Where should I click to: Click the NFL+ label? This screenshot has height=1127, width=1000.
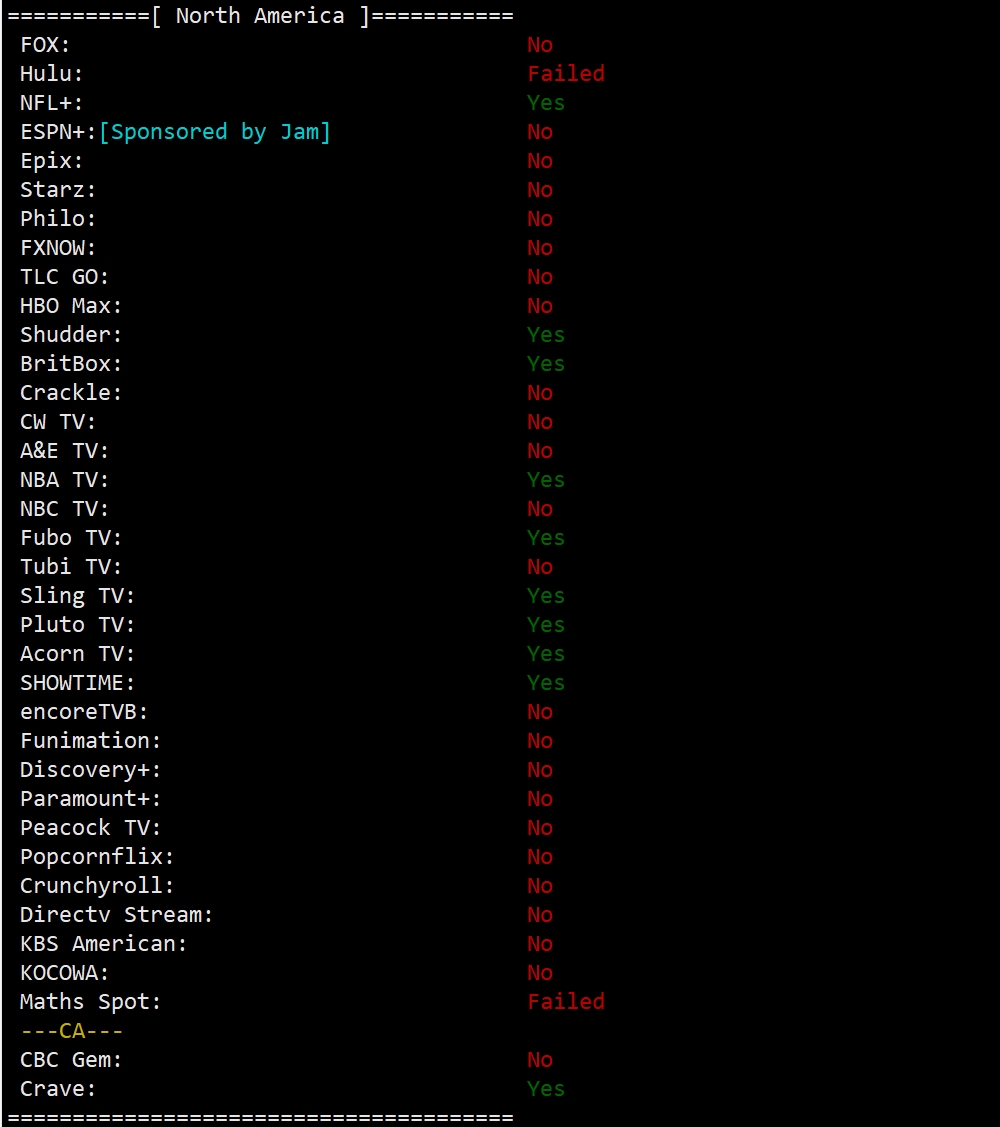point(52,103)
